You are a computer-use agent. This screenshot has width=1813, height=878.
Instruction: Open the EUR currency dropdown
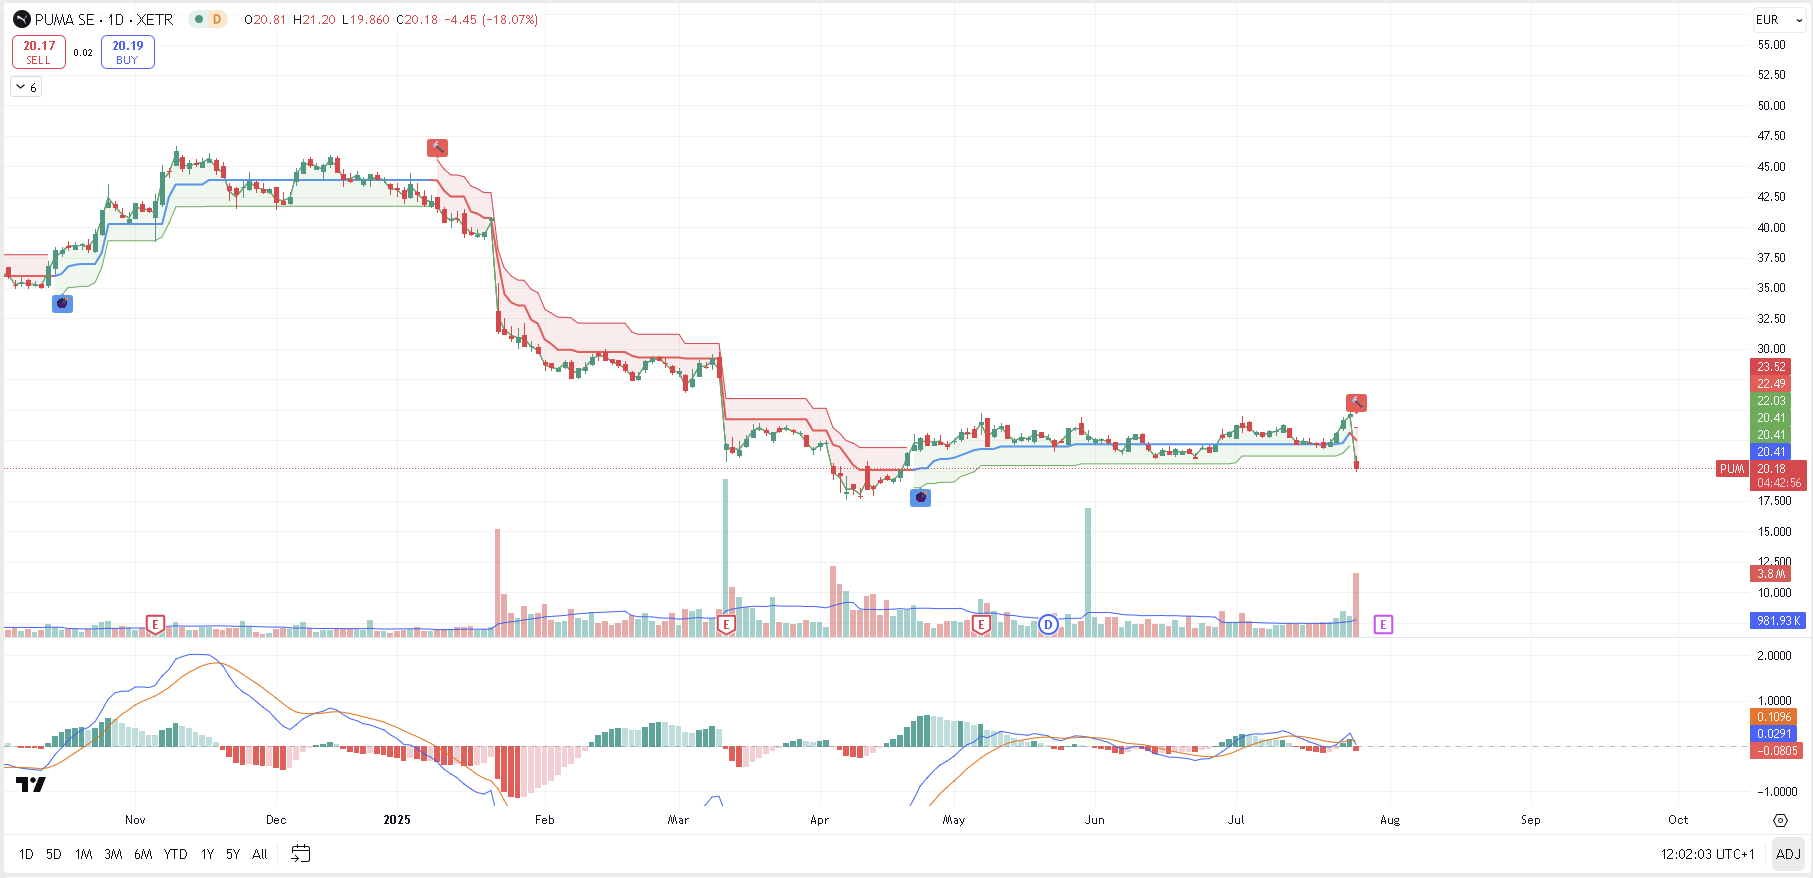point(1779,19)
